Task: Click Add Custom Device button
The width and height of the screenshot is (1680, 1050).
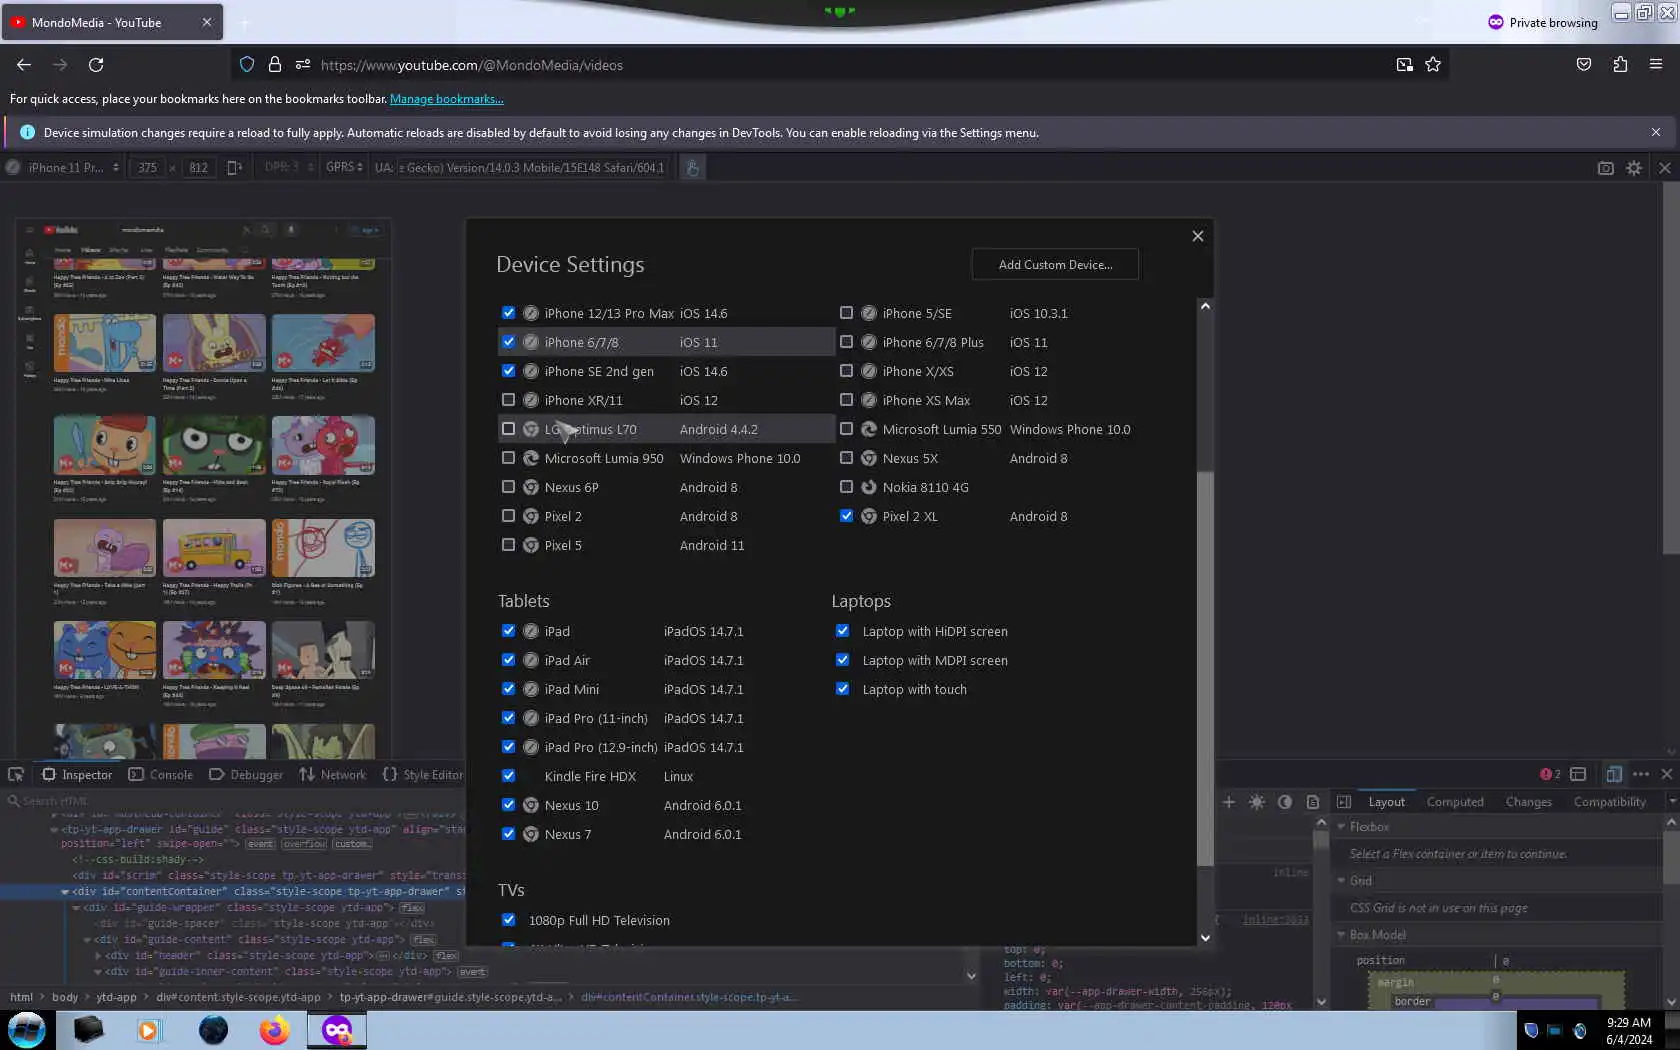Action: [x=1055, y=265]
